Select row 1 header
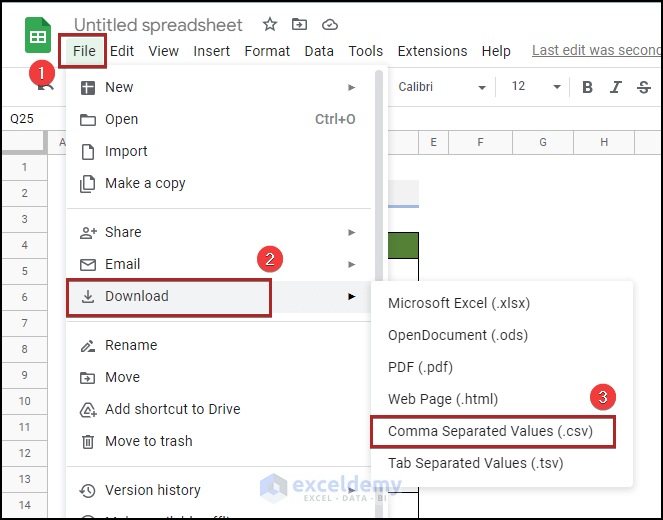The width and height of the screenshot is (663, 520). [25, 167]
